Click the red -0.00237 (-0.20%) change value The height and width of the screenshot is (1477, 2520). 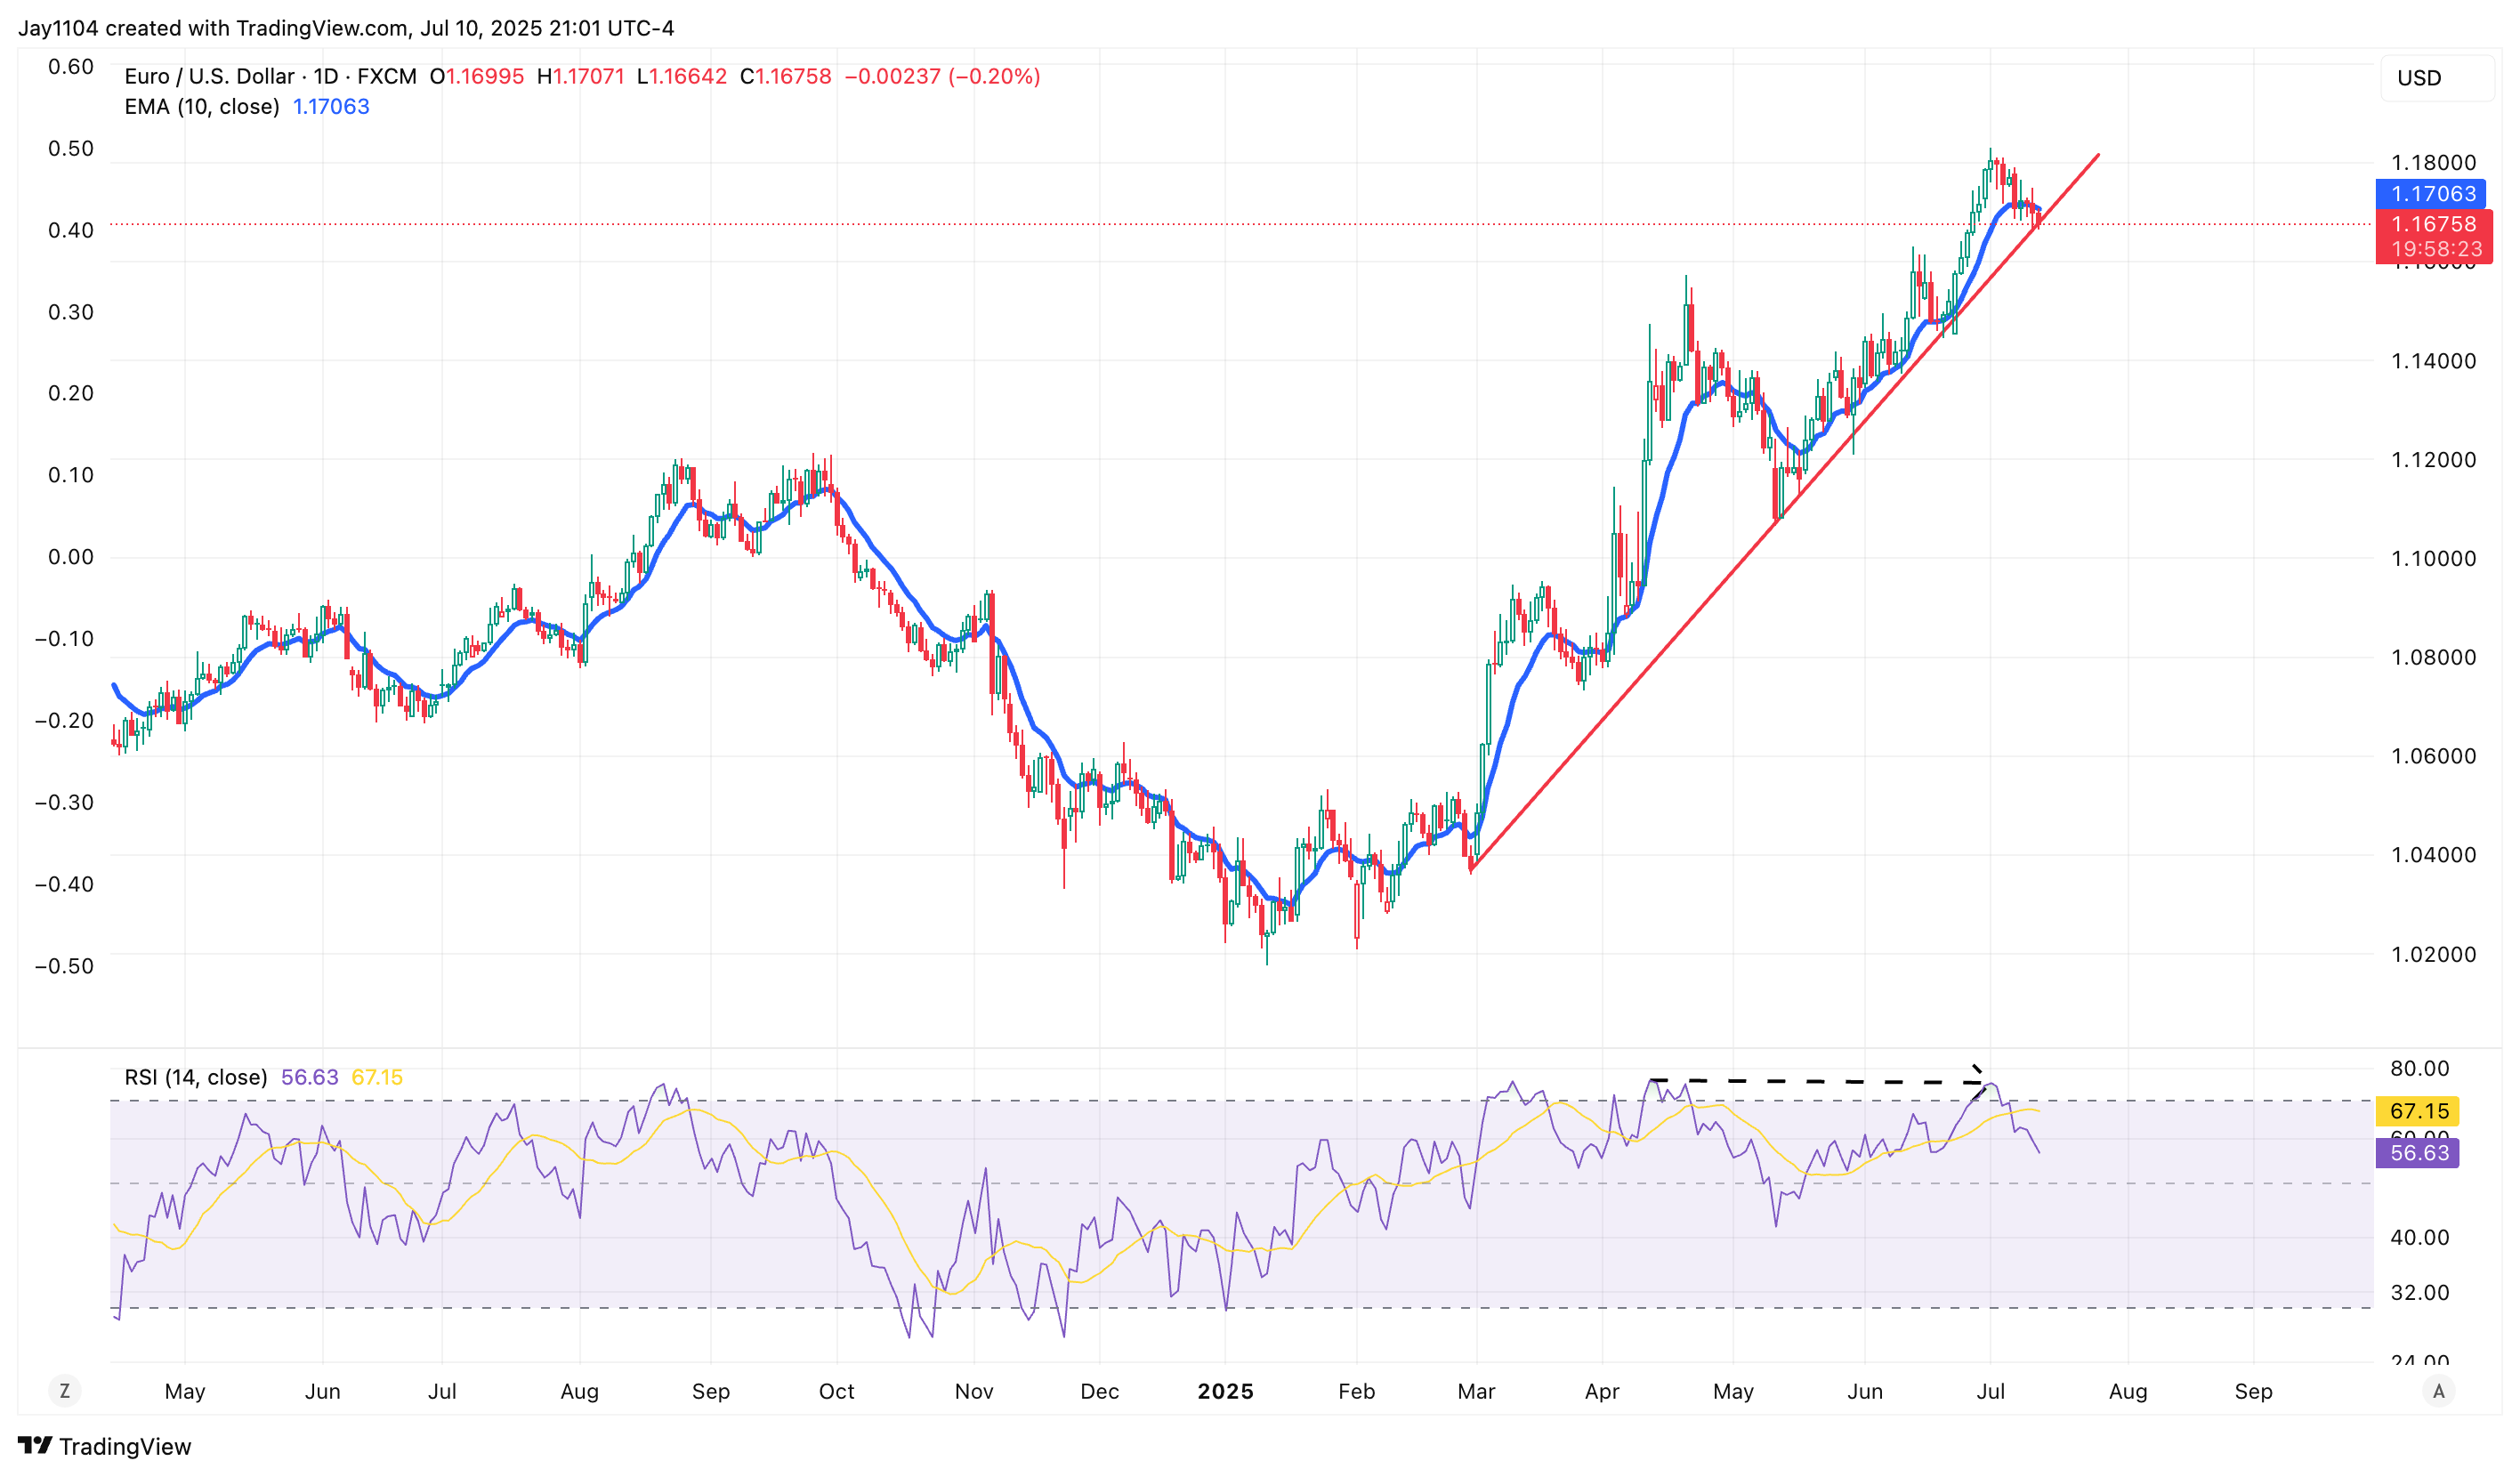click(x=942, y=77)
